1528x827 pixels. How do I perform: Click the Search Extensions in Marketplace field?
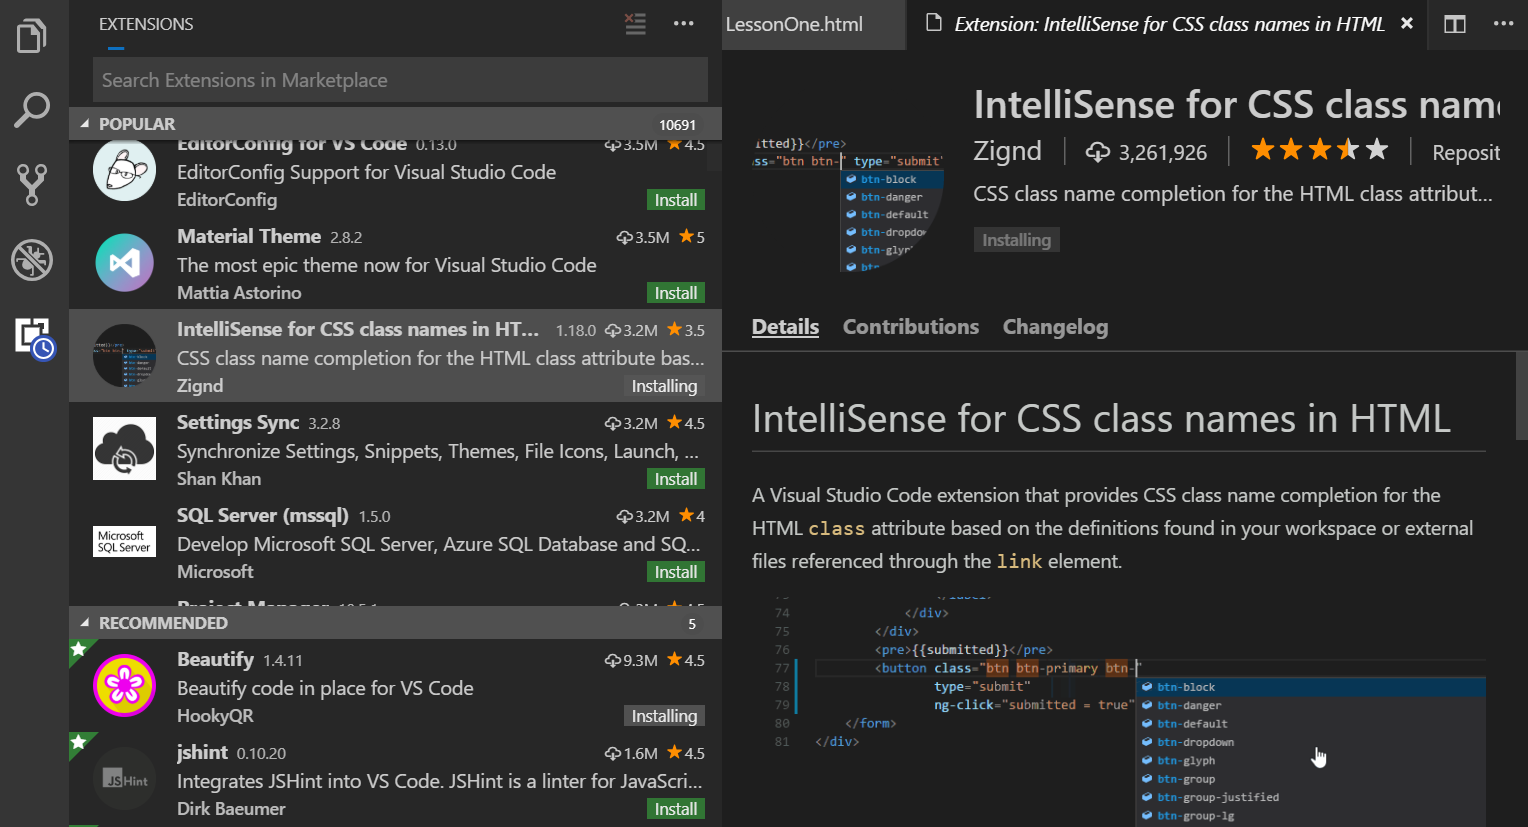pos(400,80)
